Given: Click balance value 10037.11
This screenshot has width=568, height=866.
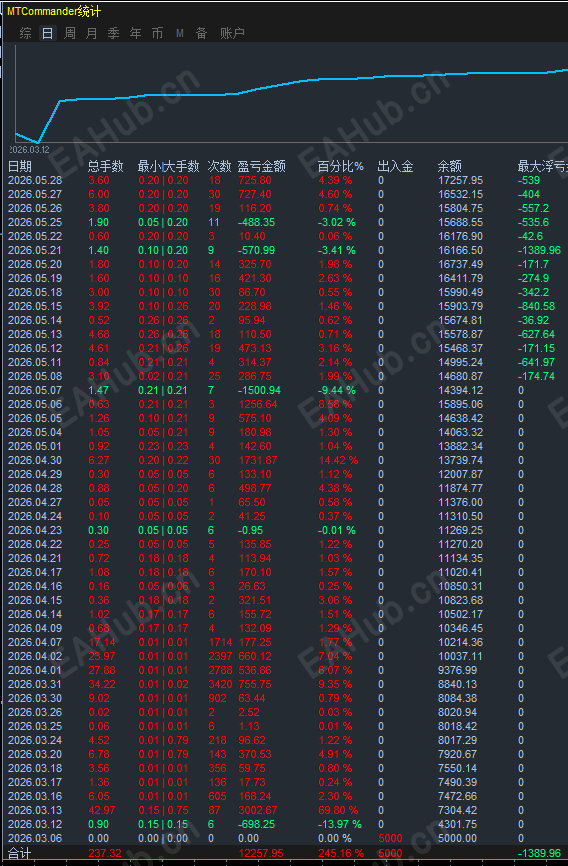Looking at the screenshot, I should point(460,656).
